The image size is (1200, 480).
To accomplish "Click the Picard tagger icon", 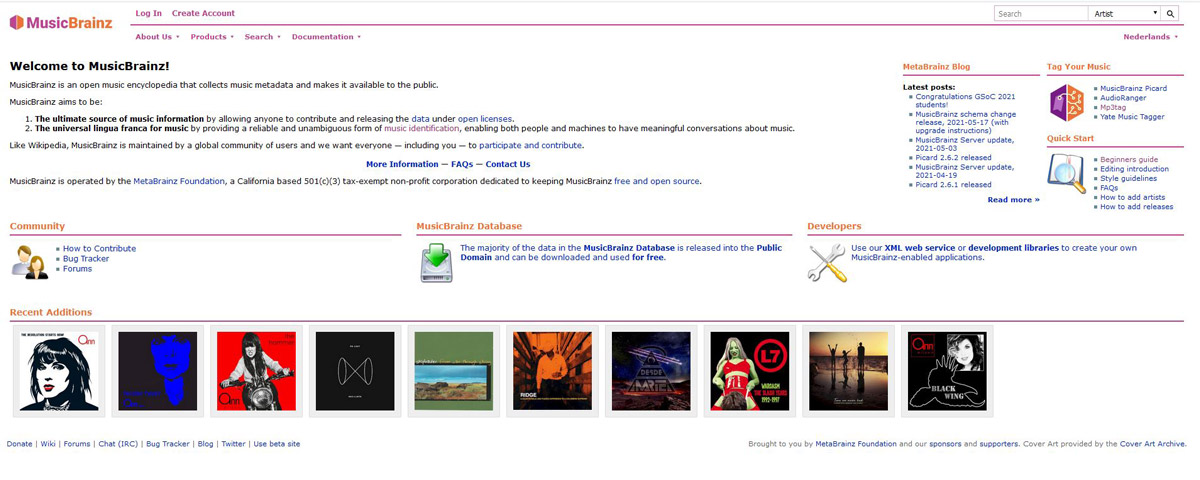I will click(1066, 102).
